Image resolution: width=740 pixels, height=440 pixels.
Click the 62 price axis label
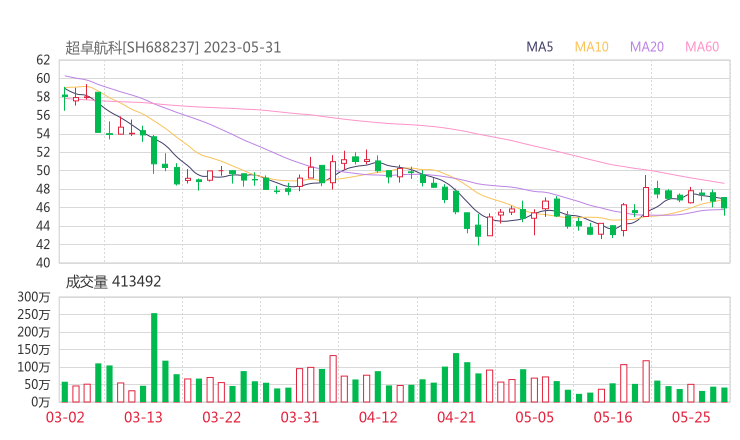click(x=43, y=60)
